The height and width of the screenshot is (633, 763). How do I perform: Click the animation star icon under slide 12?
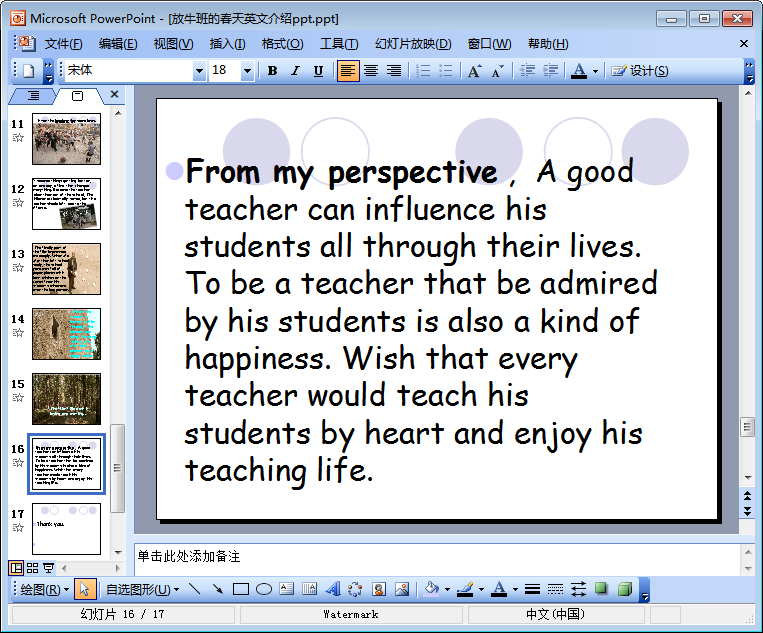click(x=18, y=202)
